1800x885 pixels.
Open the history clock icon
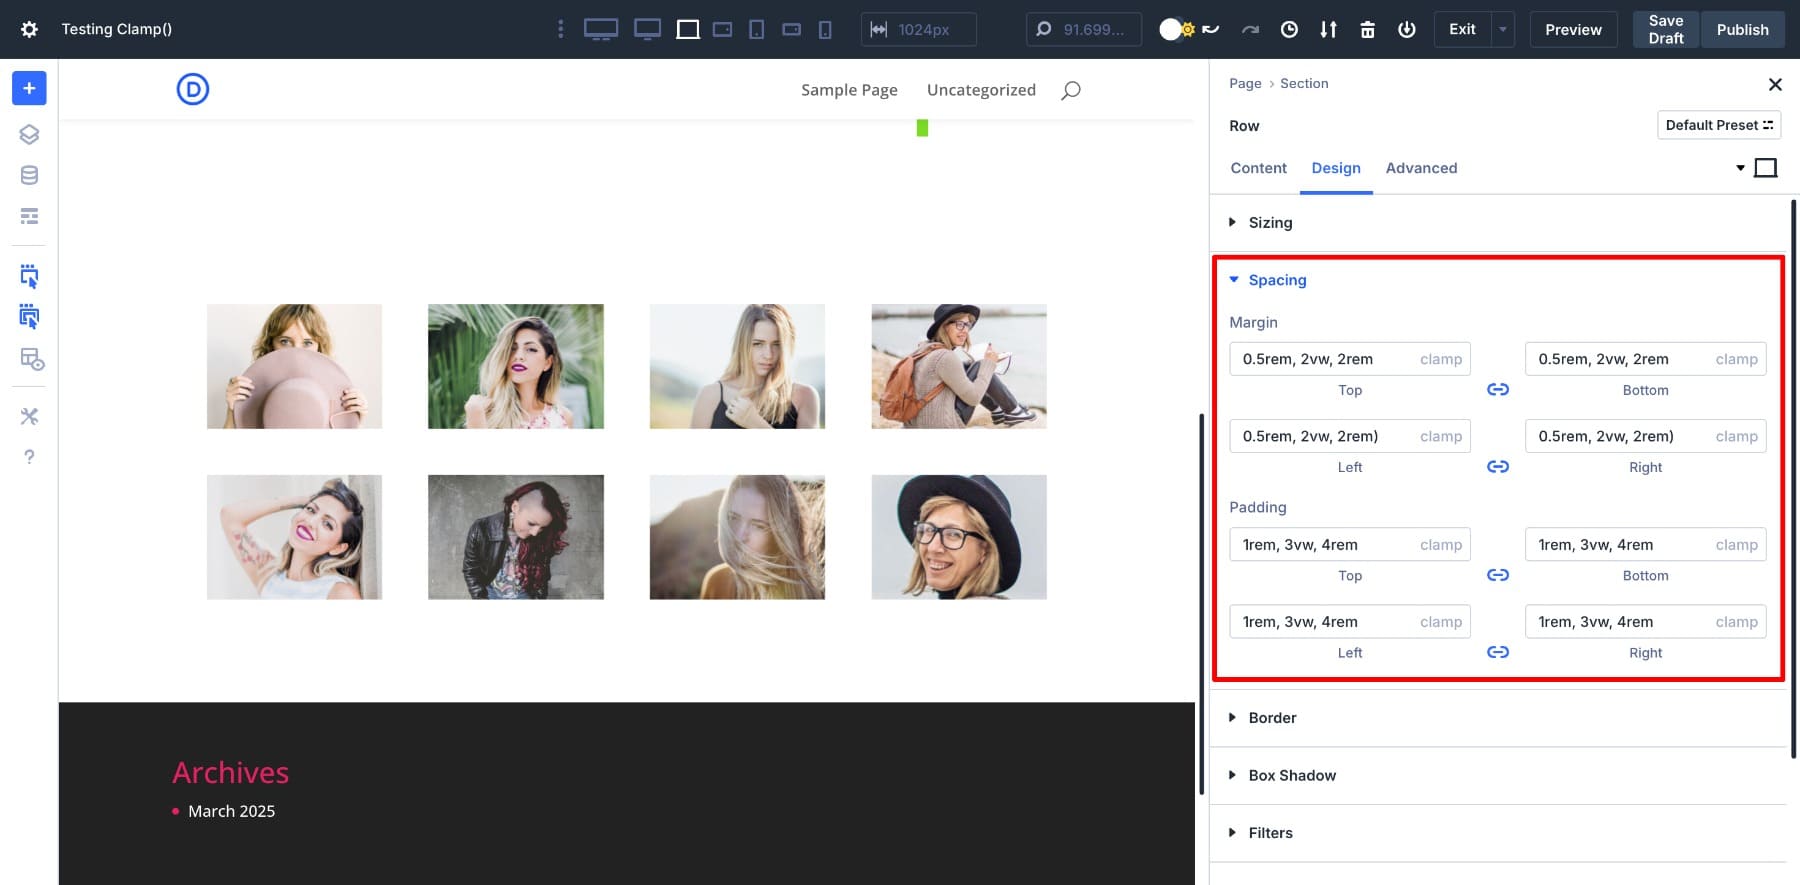(1289, 29)
